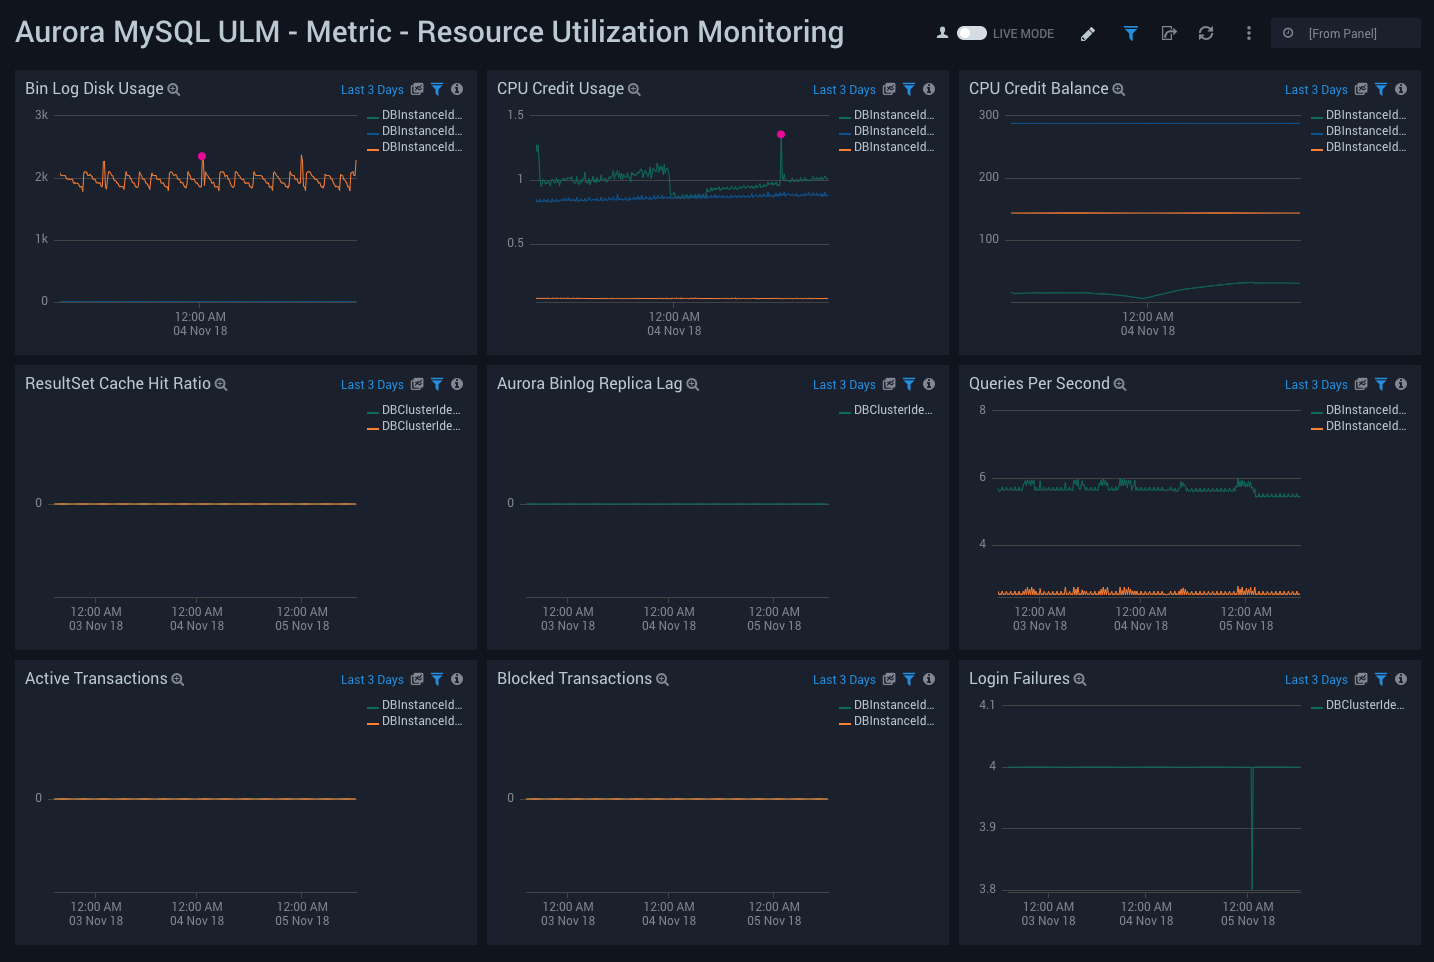
Task: Toggle LIVE MODE off
Action: 970,32
